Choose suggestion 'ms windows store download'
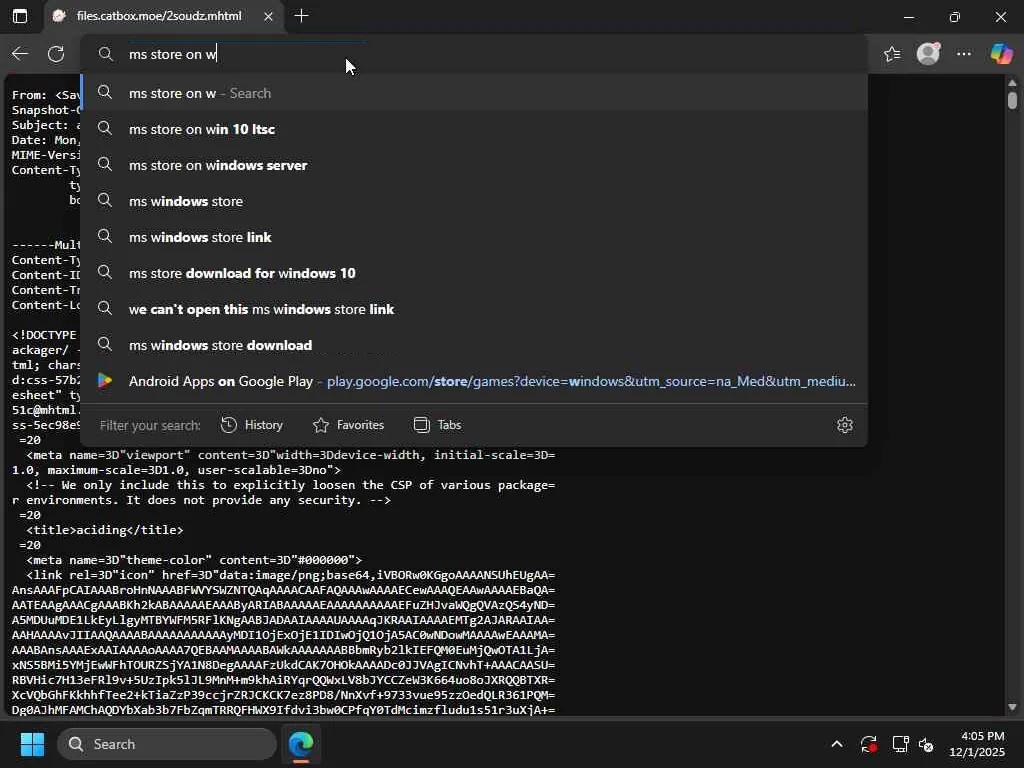Viewport: 1024px width, 768px height. point(474,345)
